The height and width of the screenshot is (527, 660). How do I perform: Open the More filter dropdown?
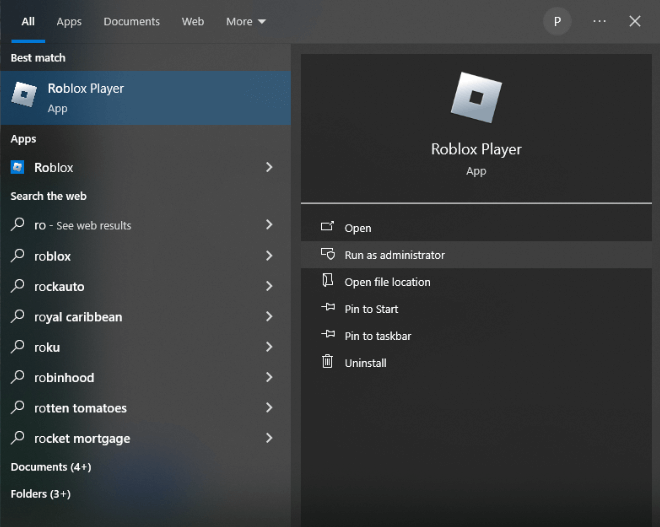coord(246,21)
